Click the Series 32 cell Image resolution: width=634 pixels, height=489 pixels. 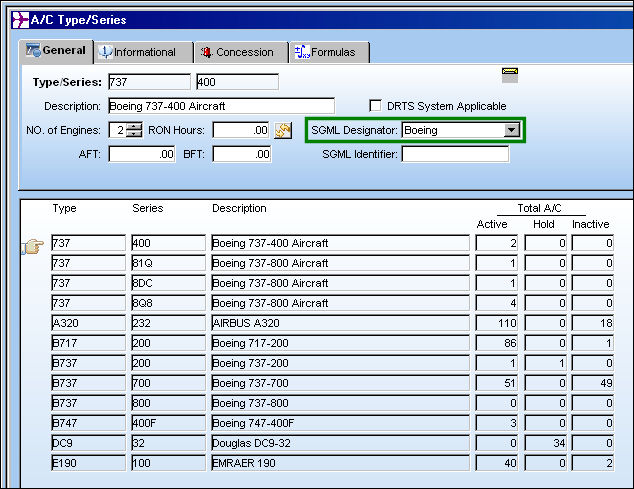(x=168, y=443)
